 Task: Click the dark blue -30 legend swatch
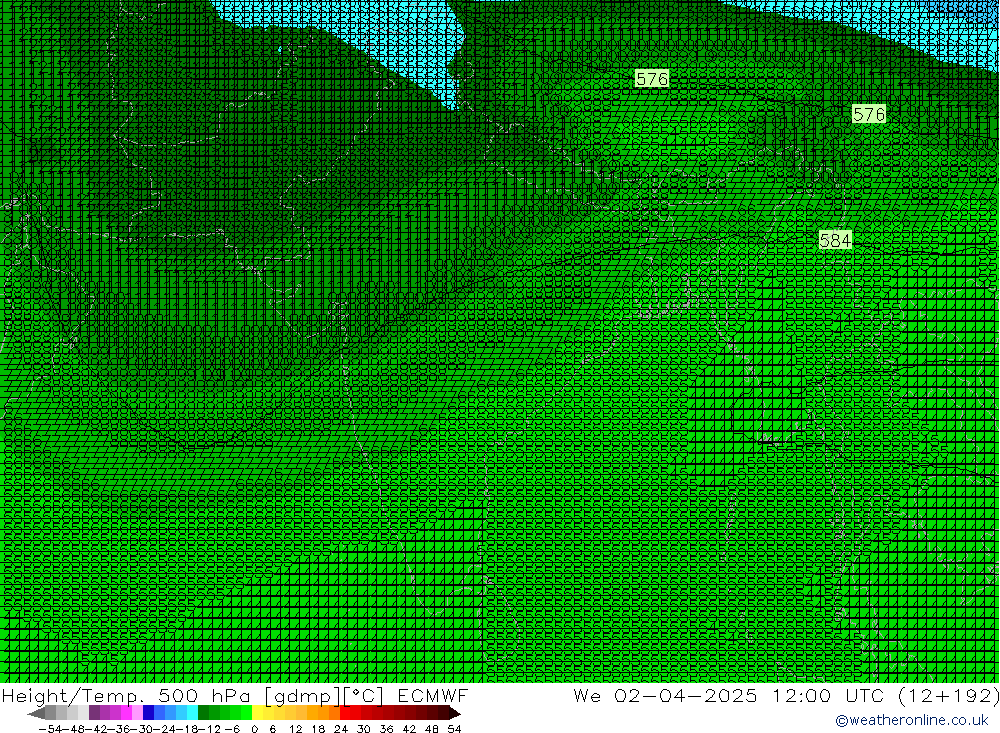coord(148,713)
